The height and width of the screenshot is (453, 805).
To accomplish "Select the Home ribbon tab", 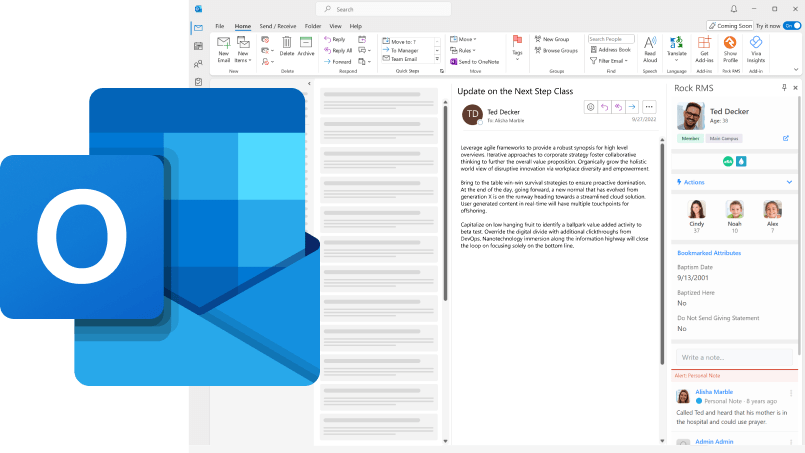I will tap(243, 26).
